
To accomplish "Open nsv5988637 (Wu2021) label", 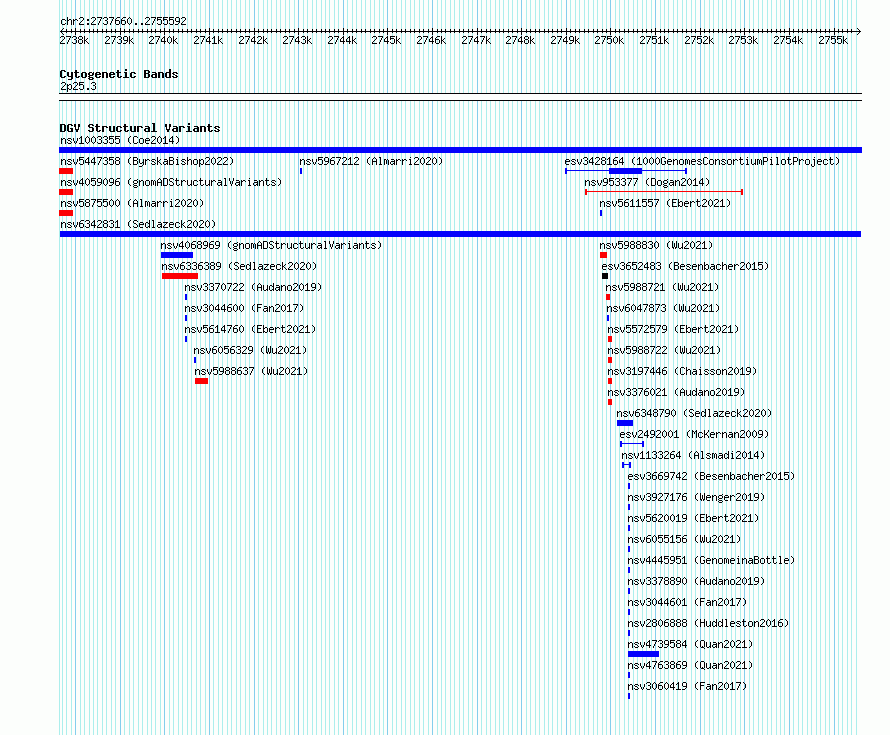I will (x=251, y=371).
